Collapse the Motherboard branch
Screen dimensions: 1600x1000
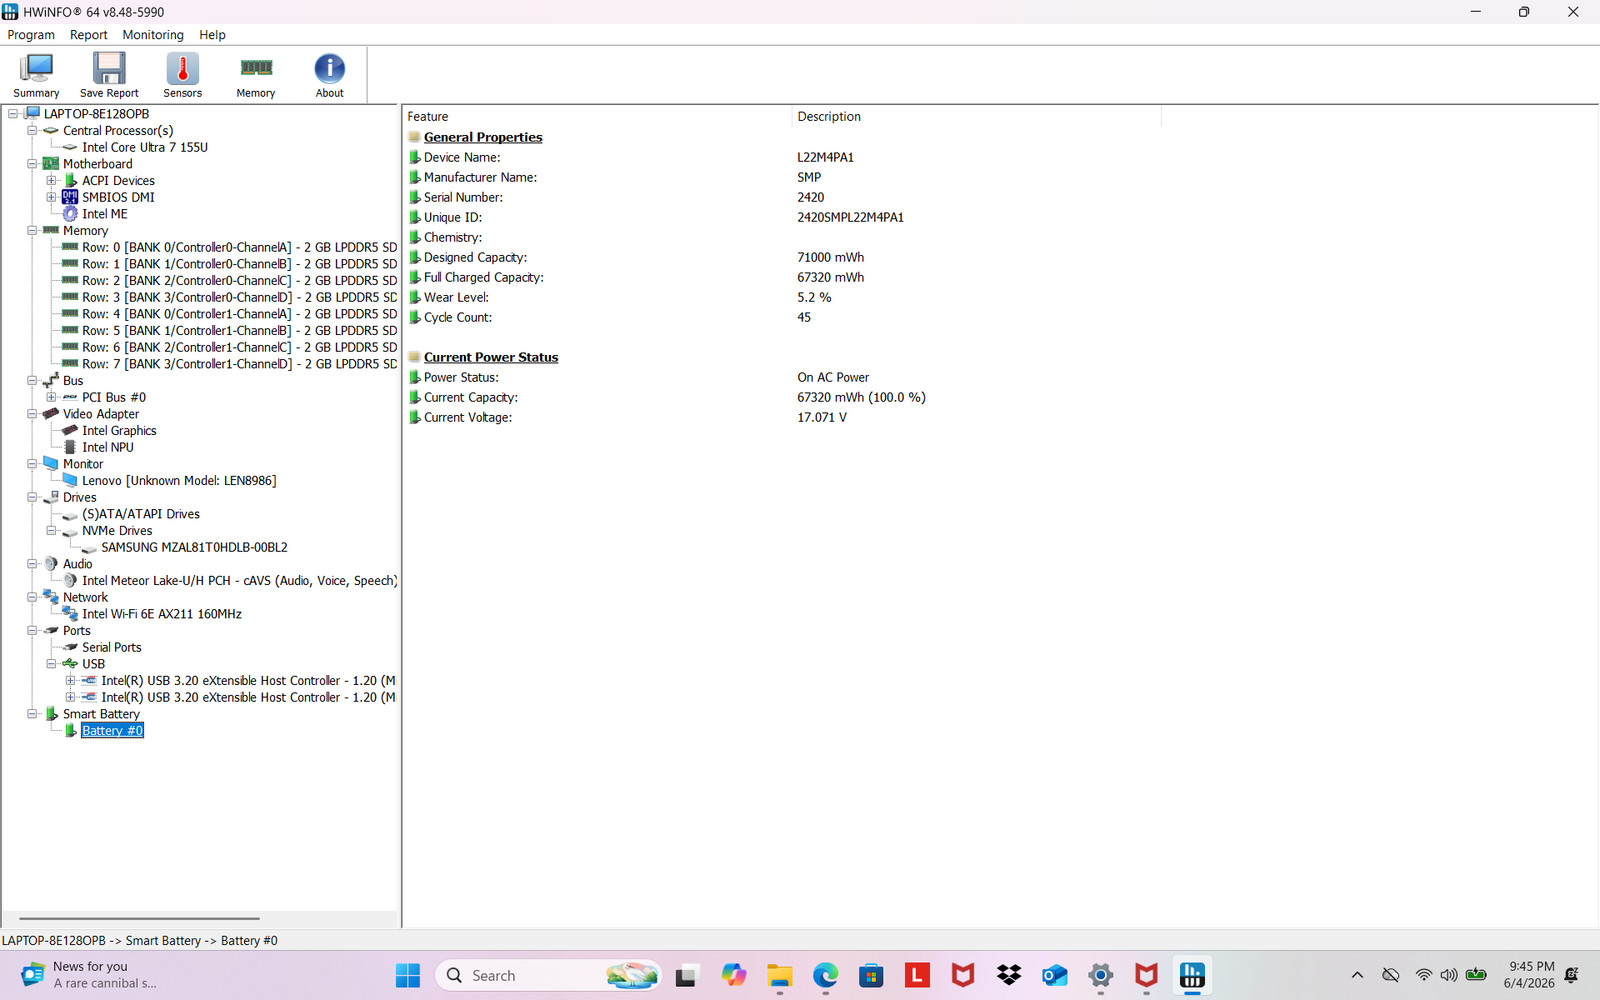[32, 164]
